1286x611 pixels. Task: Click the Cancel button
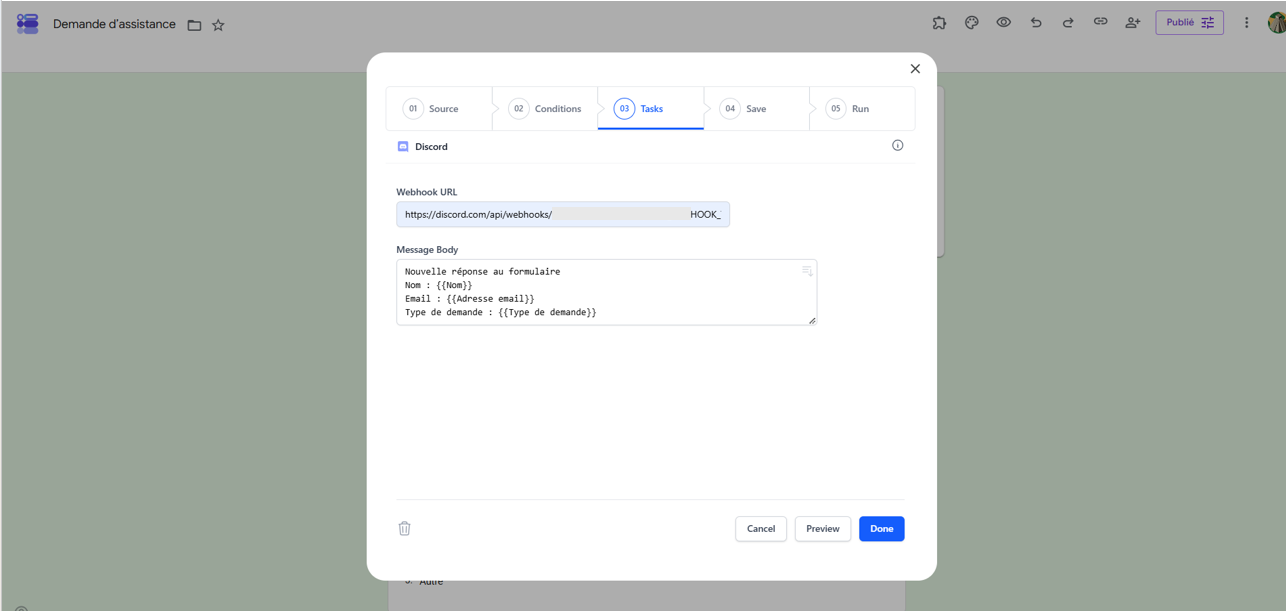point(761,528)
